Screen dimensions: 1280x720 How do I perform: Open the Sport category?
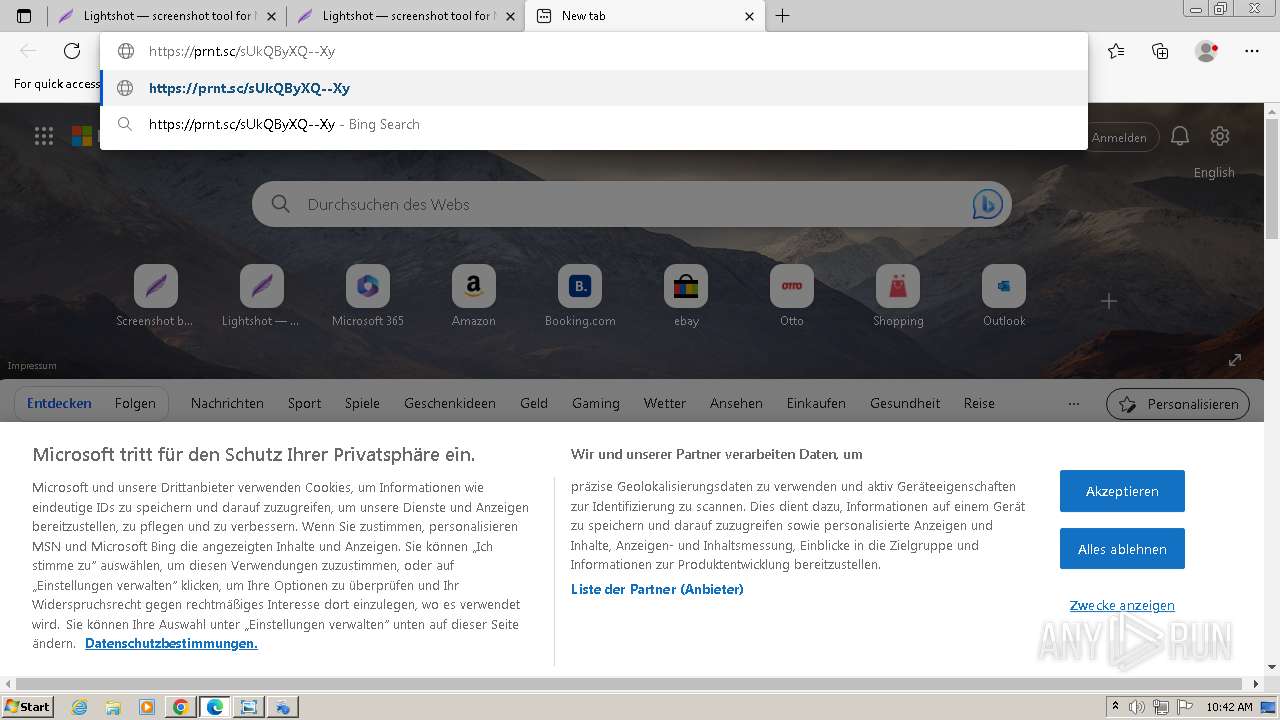point(305,404)
